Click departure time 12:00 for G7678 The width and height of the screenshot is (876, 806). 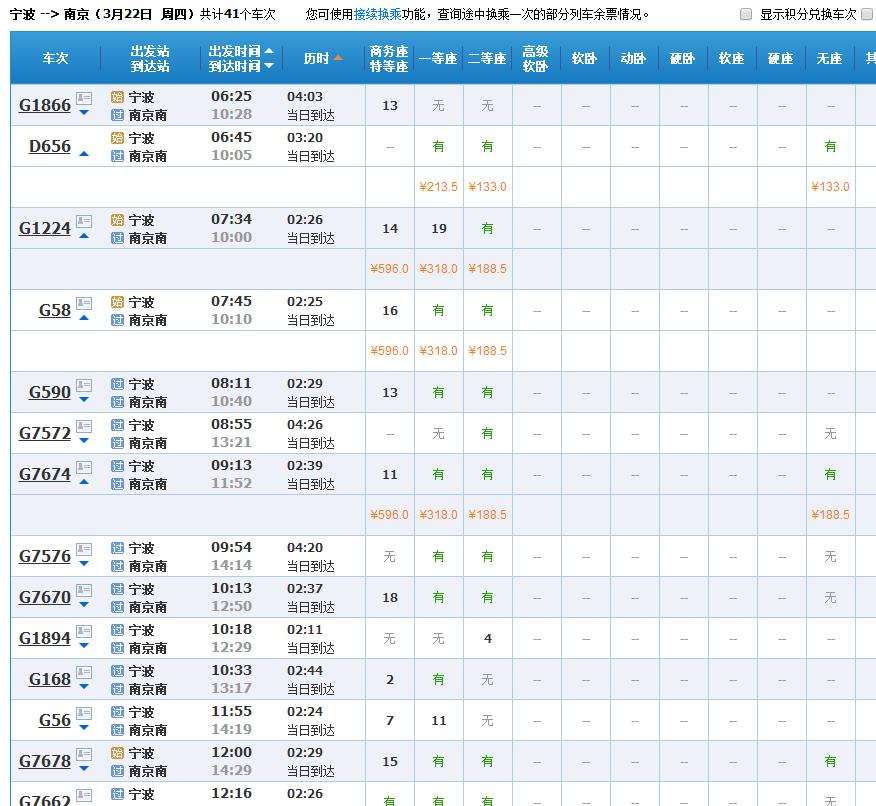click(x=231, y=752)
